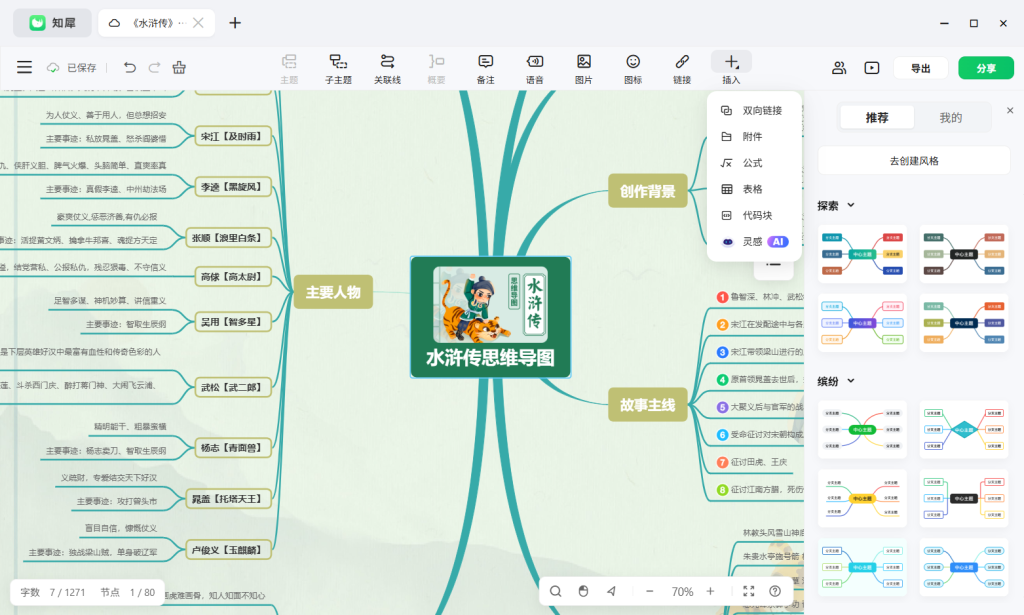Enter fullscreen with the expand icon
Screen dimensions: 1024x615
tap(748, 591)
